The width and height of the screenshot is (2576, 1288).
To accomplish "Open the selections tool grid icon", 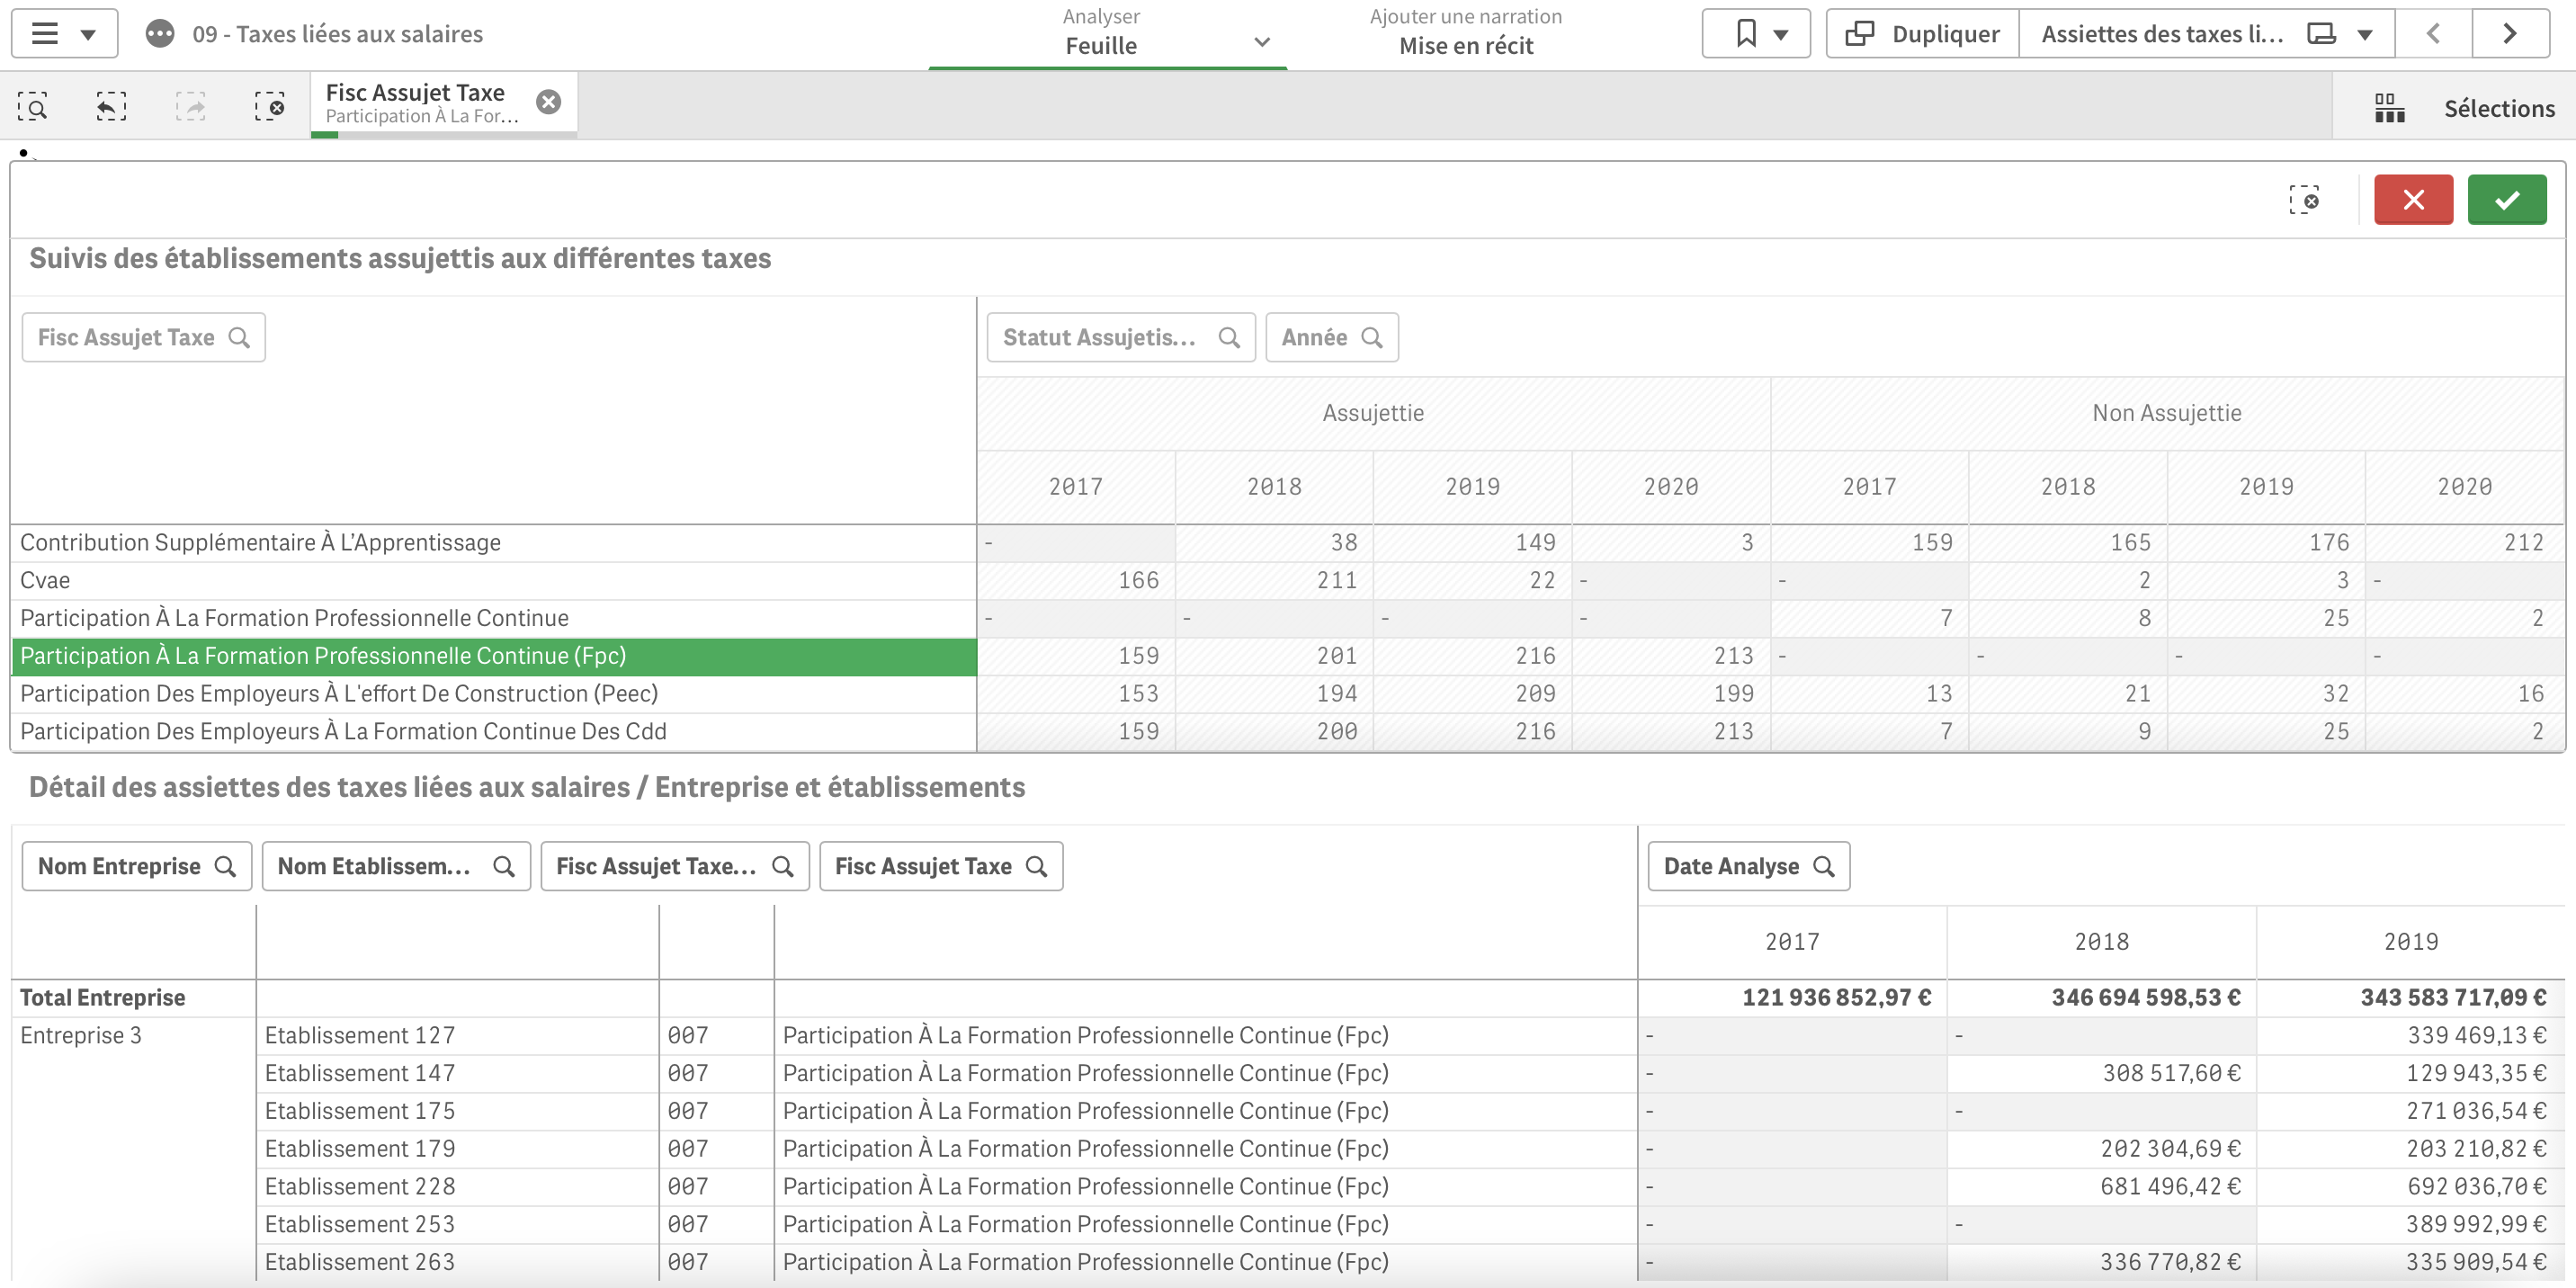I will (2389, 108).
